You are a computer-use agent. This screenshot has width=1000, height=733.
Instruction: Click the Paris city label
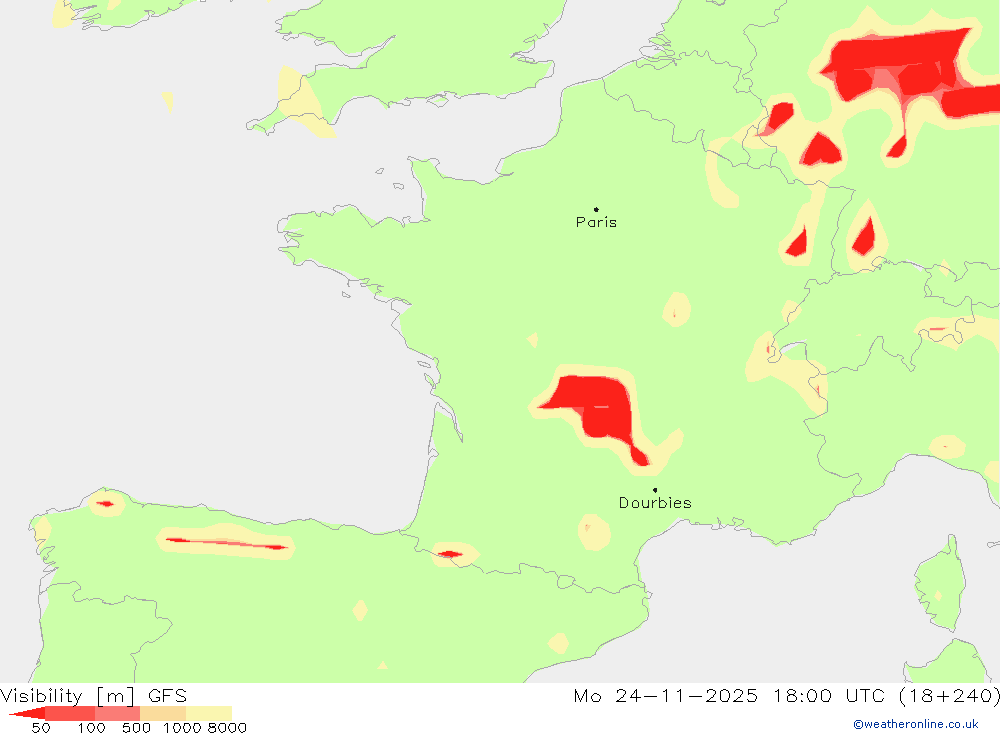point(596,222)
